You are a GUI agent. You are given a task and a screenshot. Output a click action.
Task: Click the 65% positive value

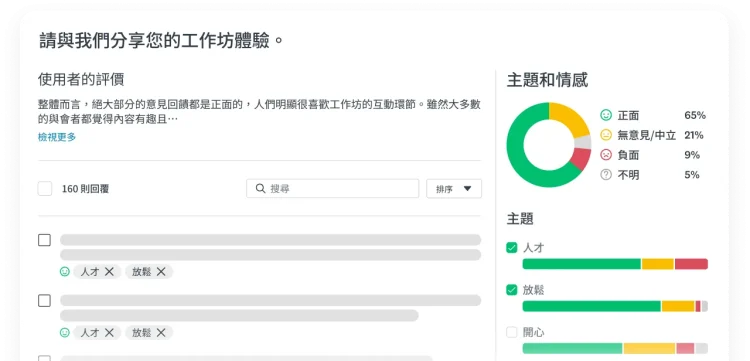(x=695, y=115)
